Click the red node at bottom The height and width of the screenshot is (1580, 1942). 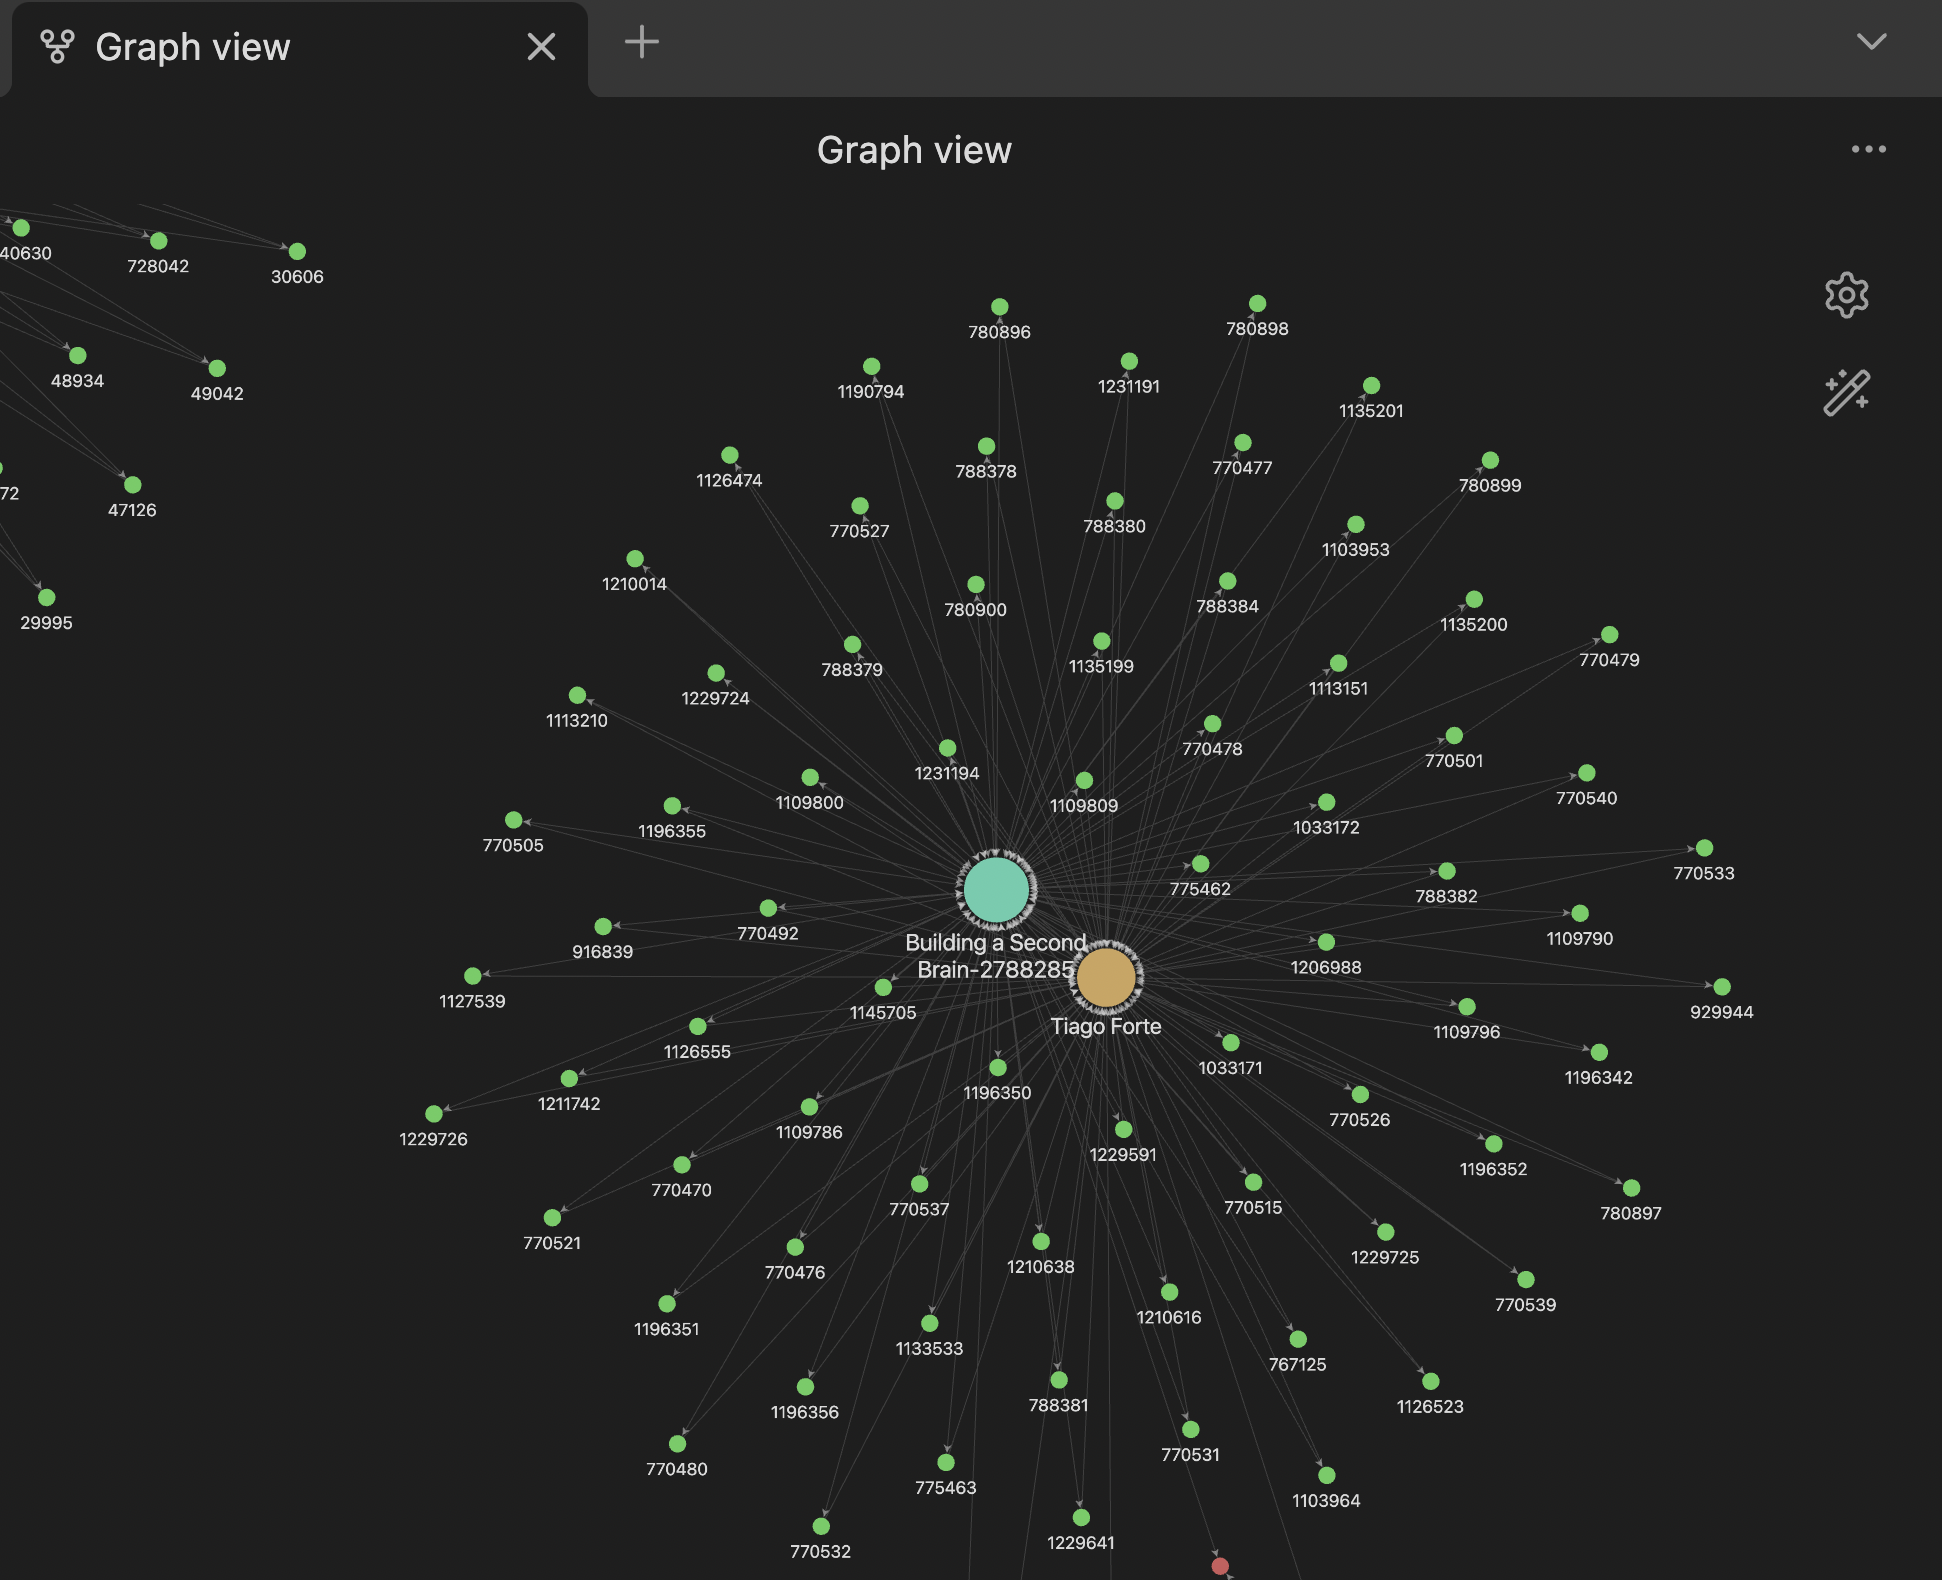tap(1220, 1566)
